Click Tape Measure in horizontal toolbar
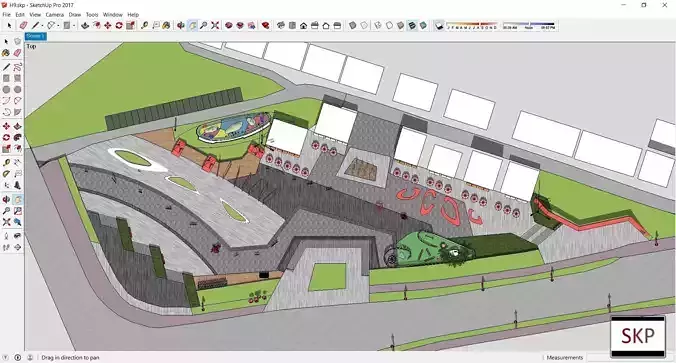676x363 pixels. (x=144, y=25)
